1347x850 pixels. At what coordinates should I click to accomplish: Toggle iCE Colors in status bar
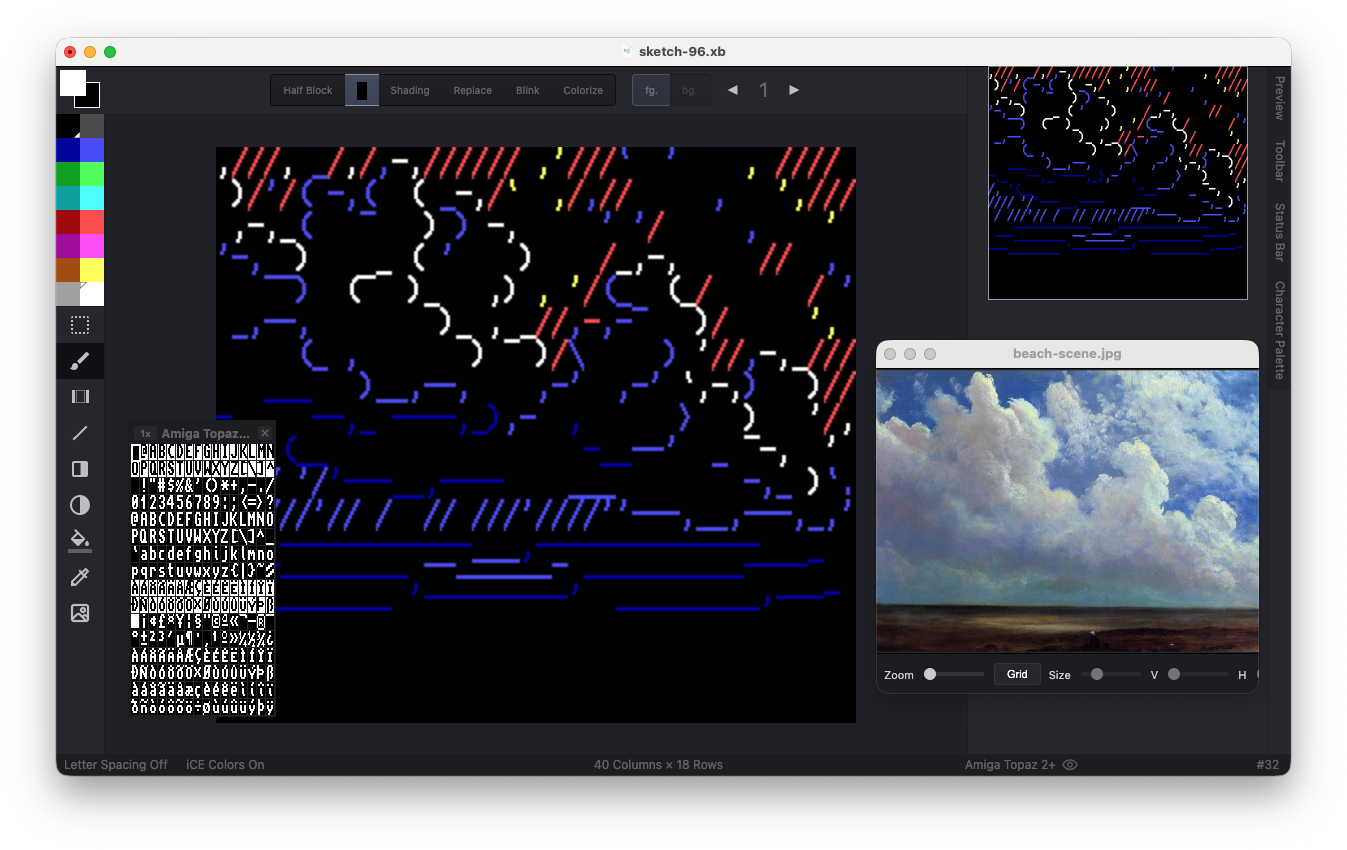click(x=225, y=764)
